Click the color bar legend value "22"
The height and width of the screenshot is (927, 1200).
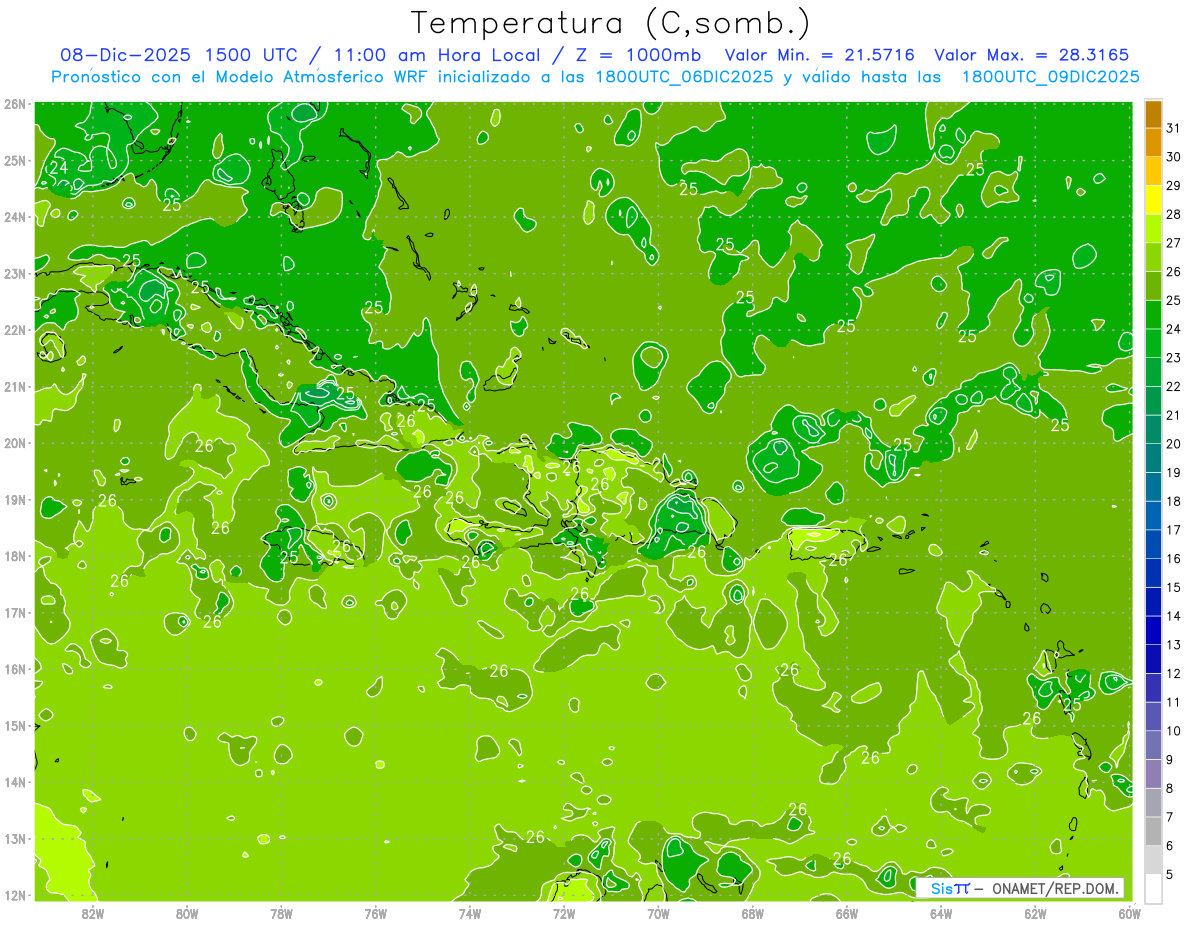(x=1173, y=386)
